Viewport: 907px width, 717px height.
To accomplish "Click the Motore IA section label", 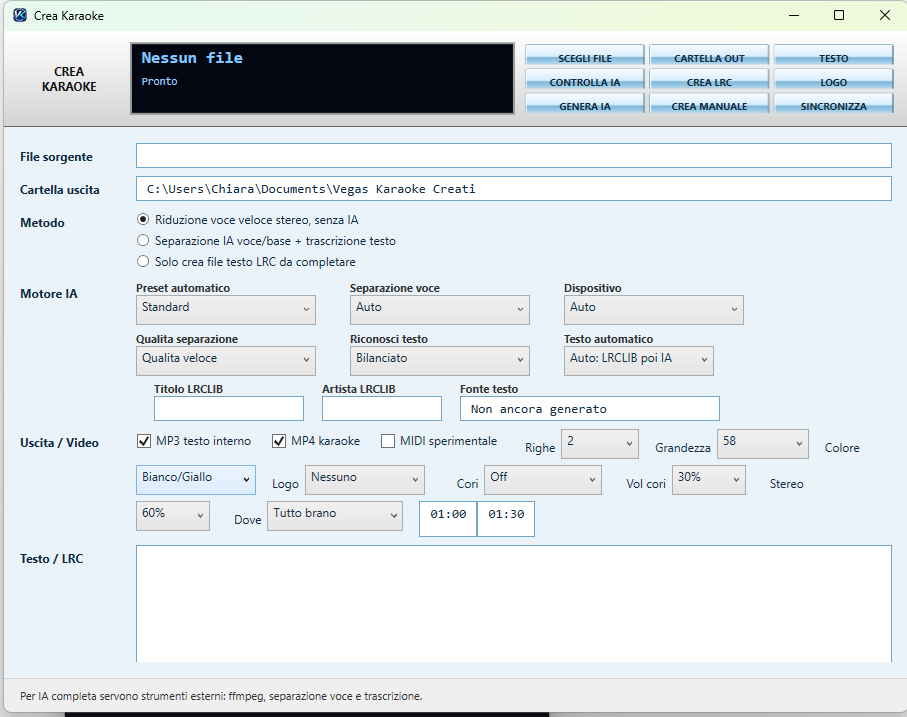I will (x=49, y=294).
